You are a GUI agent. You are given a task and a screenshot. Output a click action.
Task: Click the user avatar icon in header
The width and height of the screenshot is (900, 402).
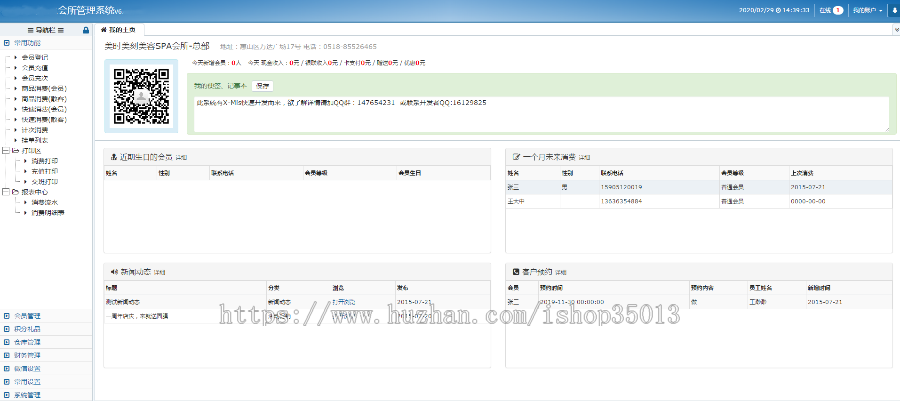coord(895,10)
